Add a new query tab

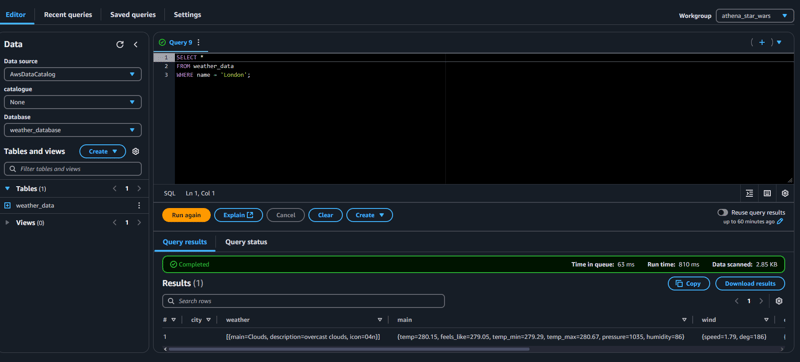(x=762, y=42)
